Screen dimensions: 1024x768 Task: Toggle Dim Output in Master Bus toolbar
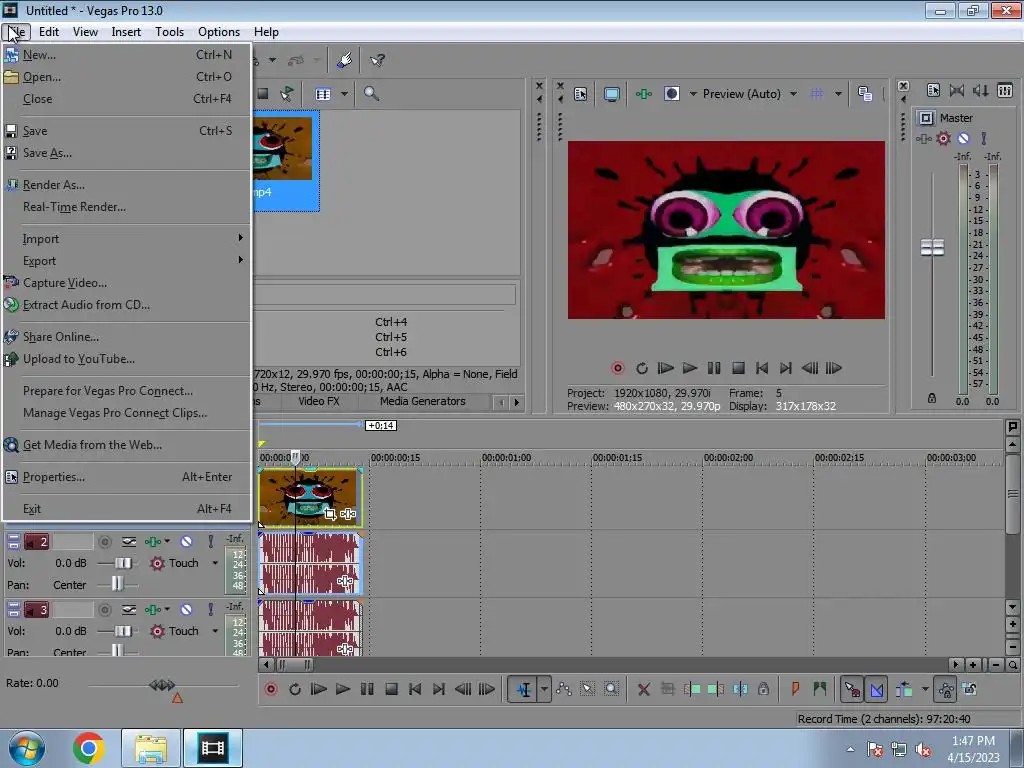[980, 90]
